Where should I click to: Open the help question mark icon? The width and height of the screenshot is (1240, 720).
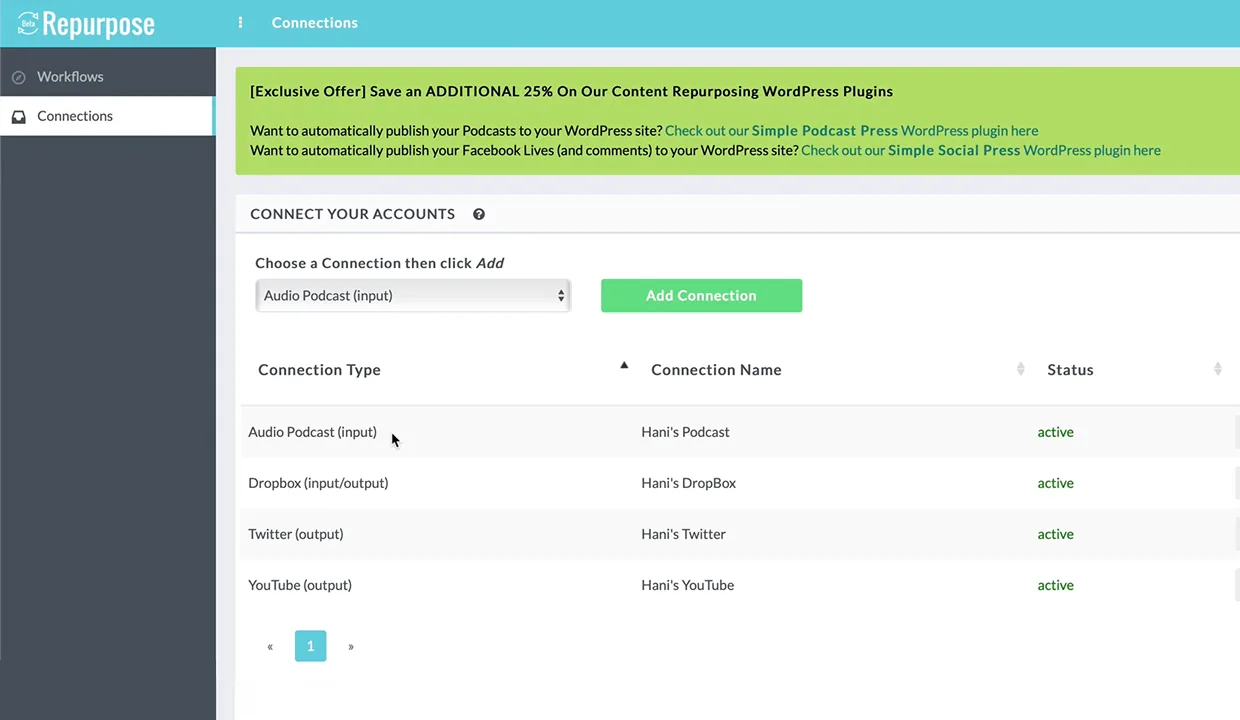point(479,214)
